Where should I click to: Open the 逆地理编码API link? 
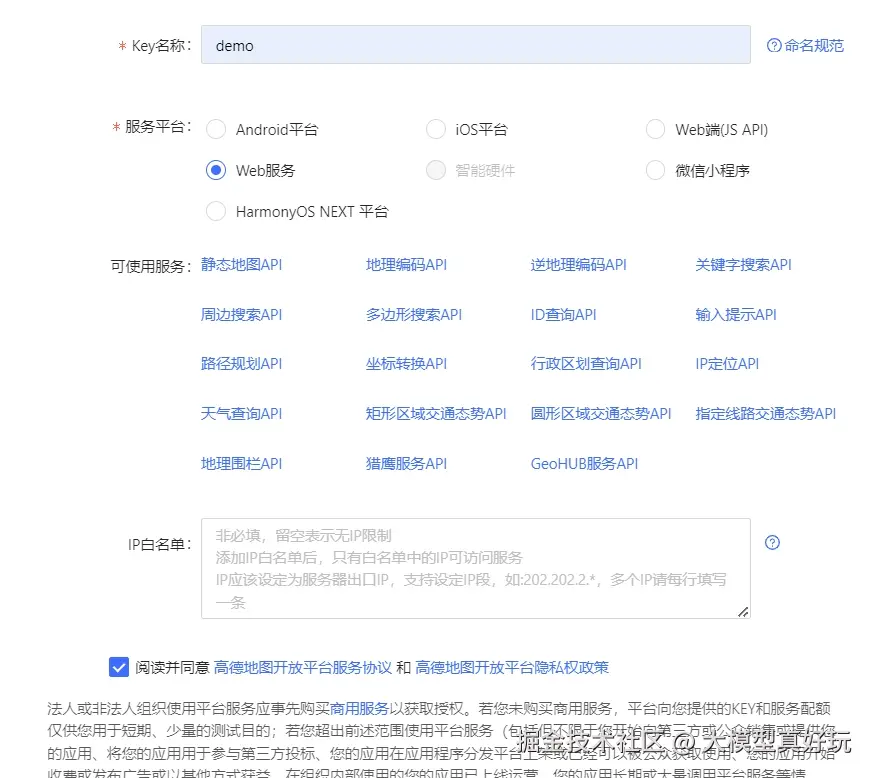579,265
